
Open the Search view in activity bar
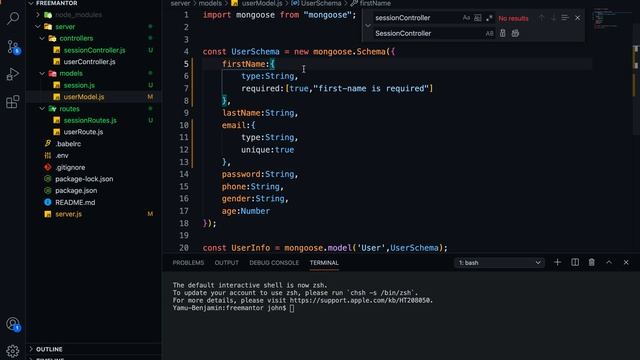tap(13, 18)
